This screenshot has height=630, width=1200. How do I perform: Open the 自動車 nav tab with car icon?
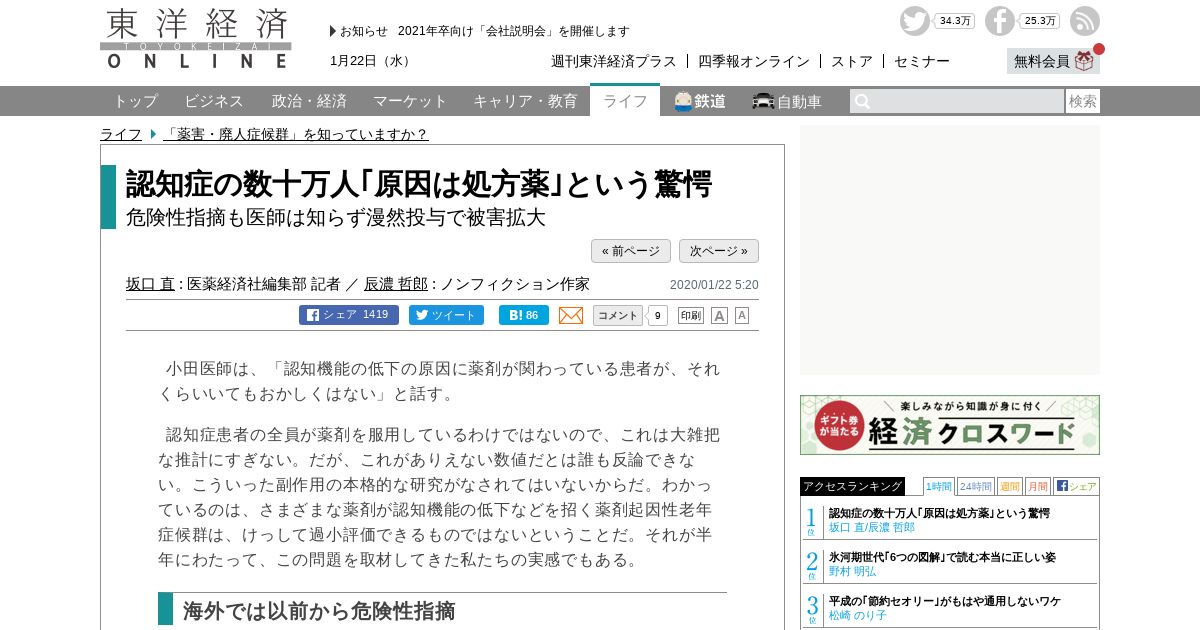787,101
